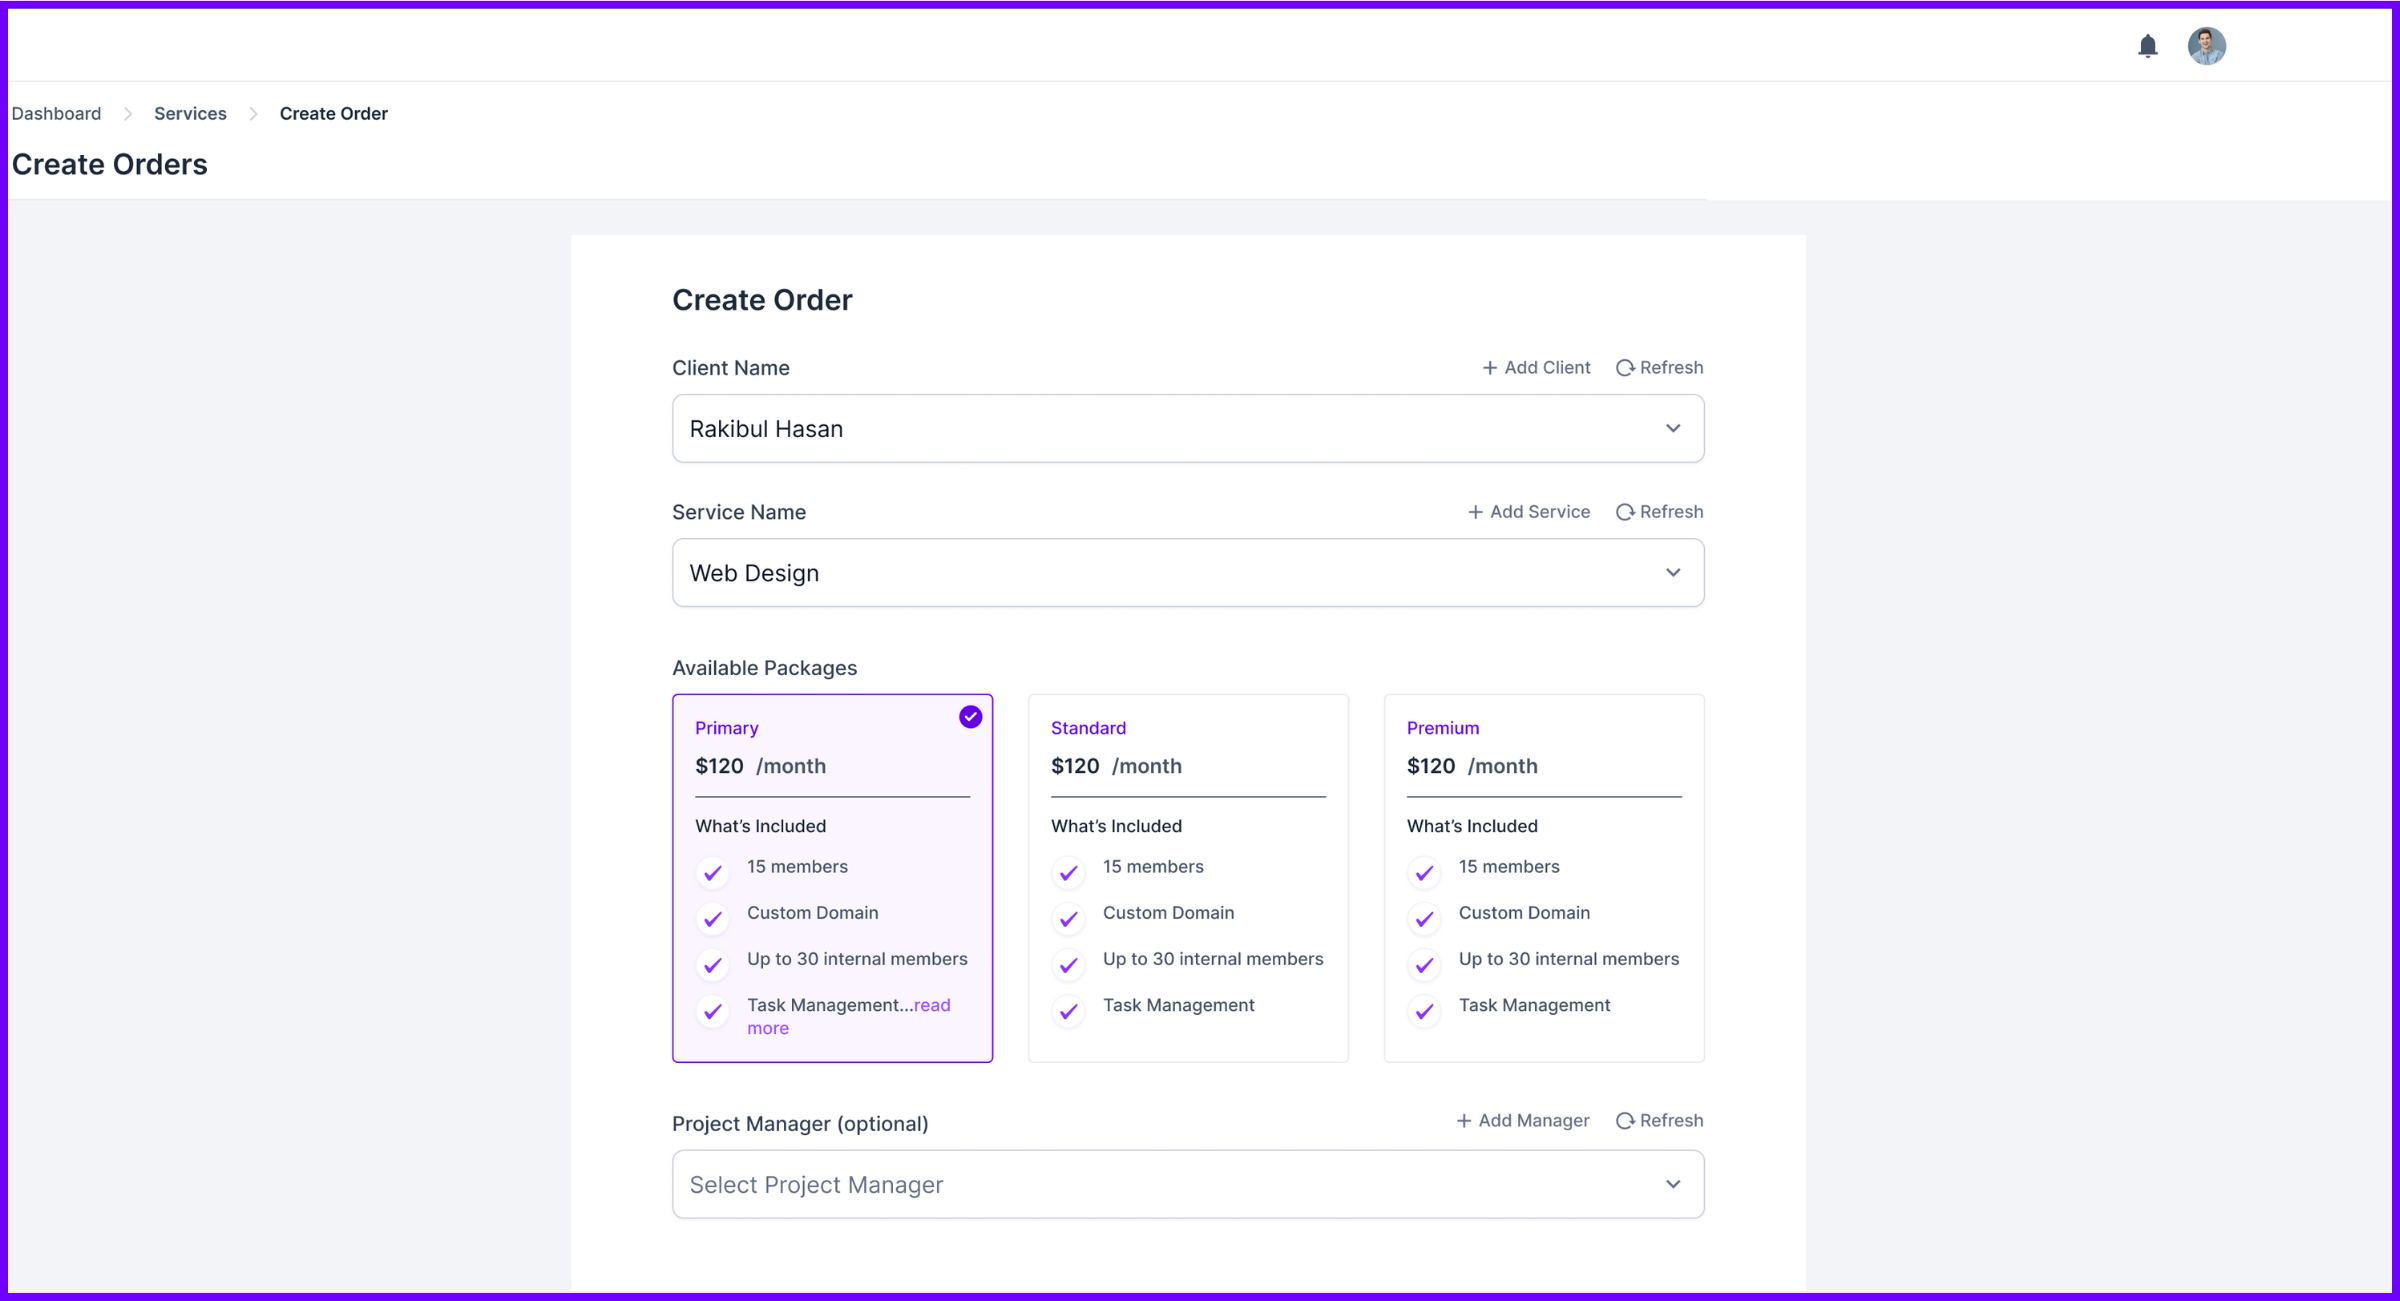The height and width of the screenshot is (1301, 2400).
Task: Click the Refresh icon beside Add Service
Action: [x=1624, y=511]
